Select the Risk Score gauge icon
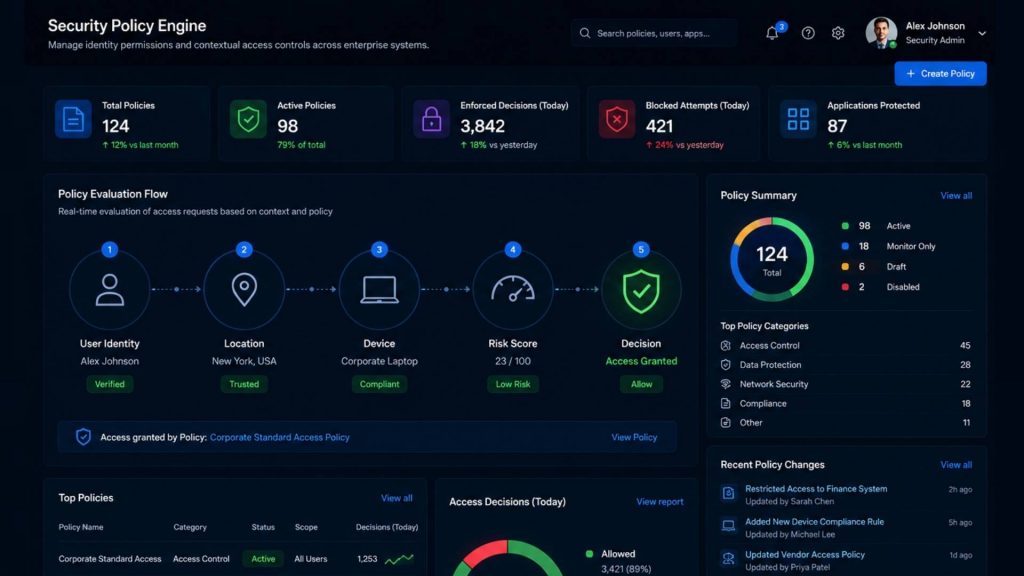The height and width of the screenshot is (576, 1024). [513, 289]
